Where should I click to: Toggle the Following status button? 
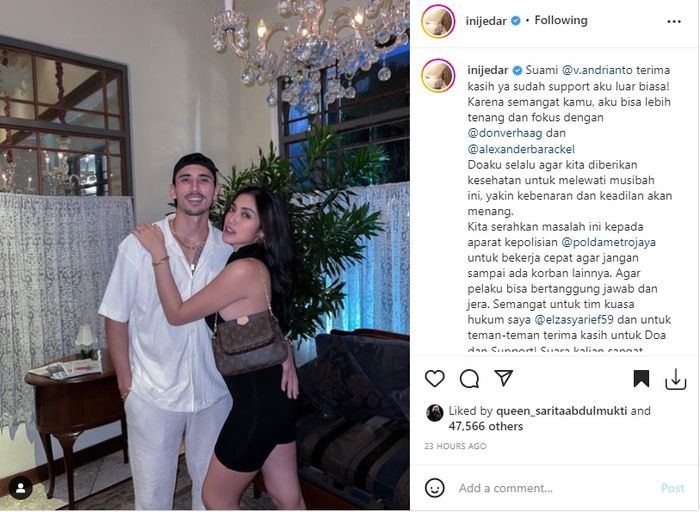tap(561, 21)
